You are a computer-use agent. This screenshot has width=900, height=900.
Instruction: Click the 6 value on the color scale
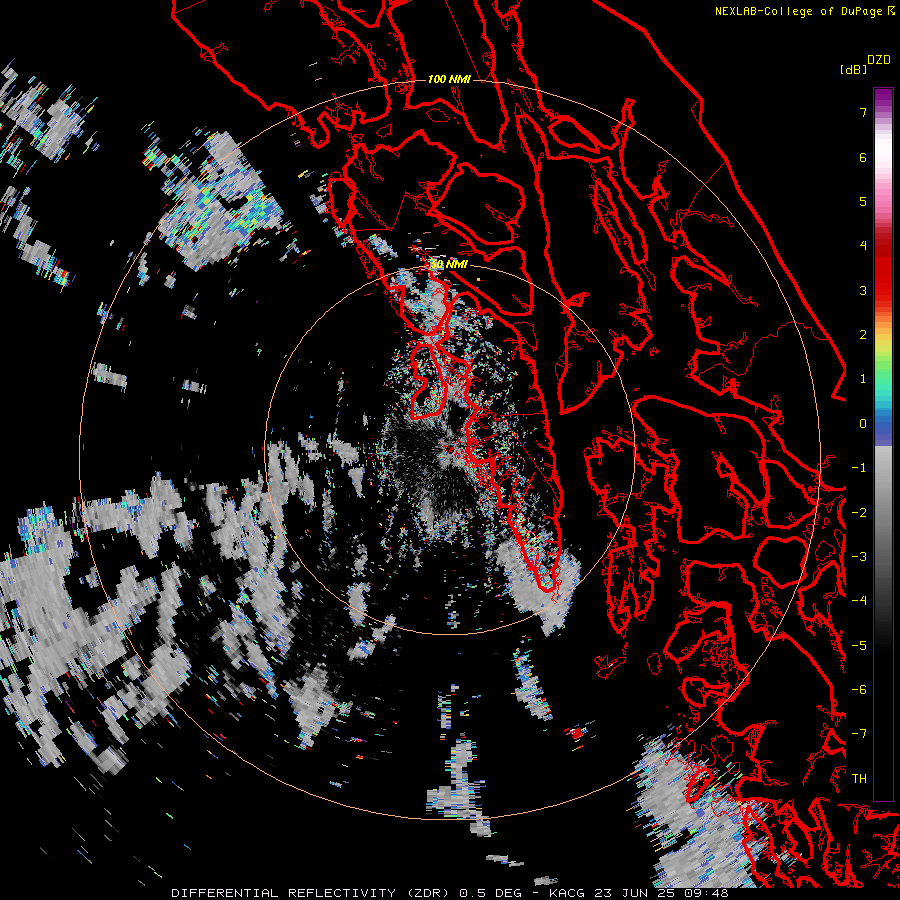coord(863,157)
